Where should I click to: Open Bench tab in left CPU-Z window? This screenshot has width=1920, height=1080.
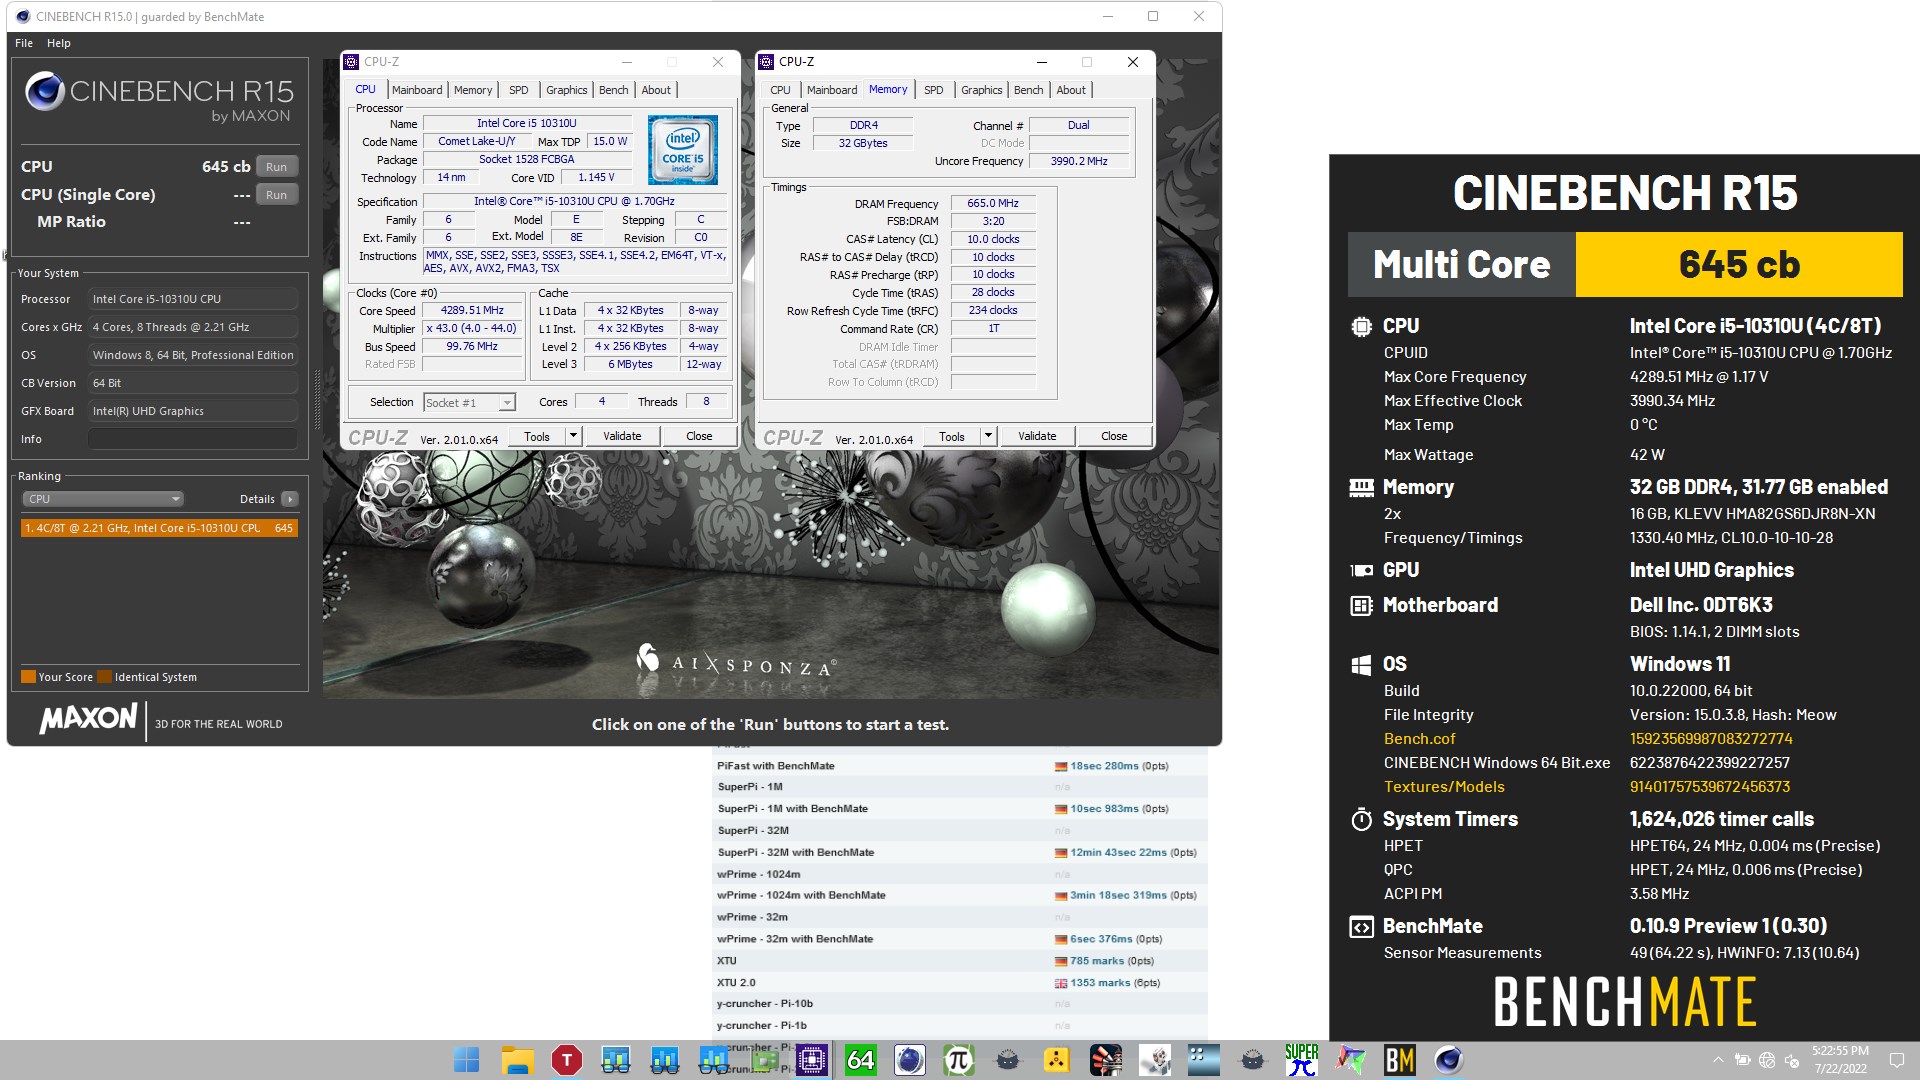(x=614, y=90)
